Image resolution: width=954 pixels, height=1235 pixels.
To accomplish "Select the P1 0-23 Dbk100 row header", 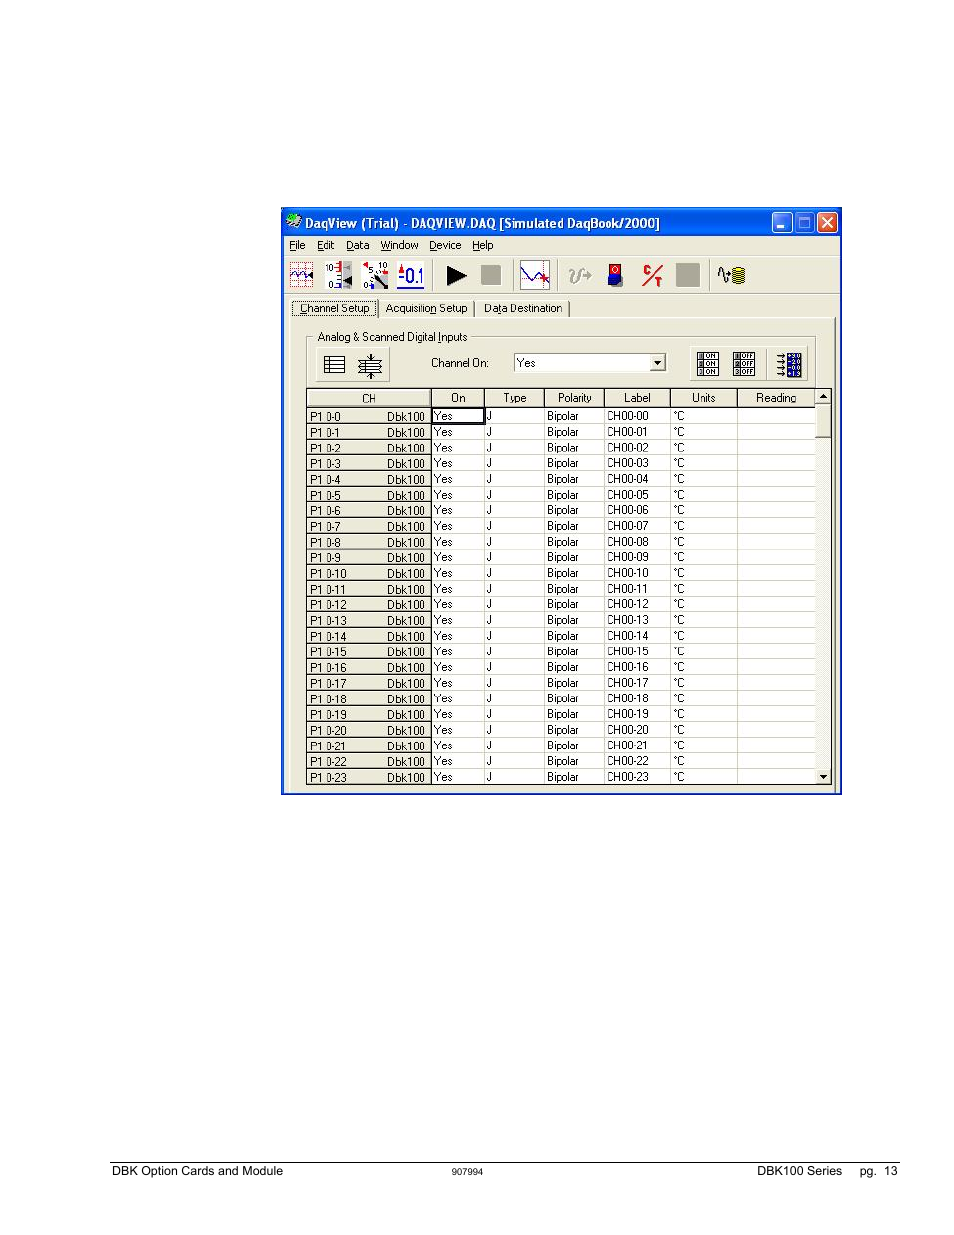I will 368,777.
